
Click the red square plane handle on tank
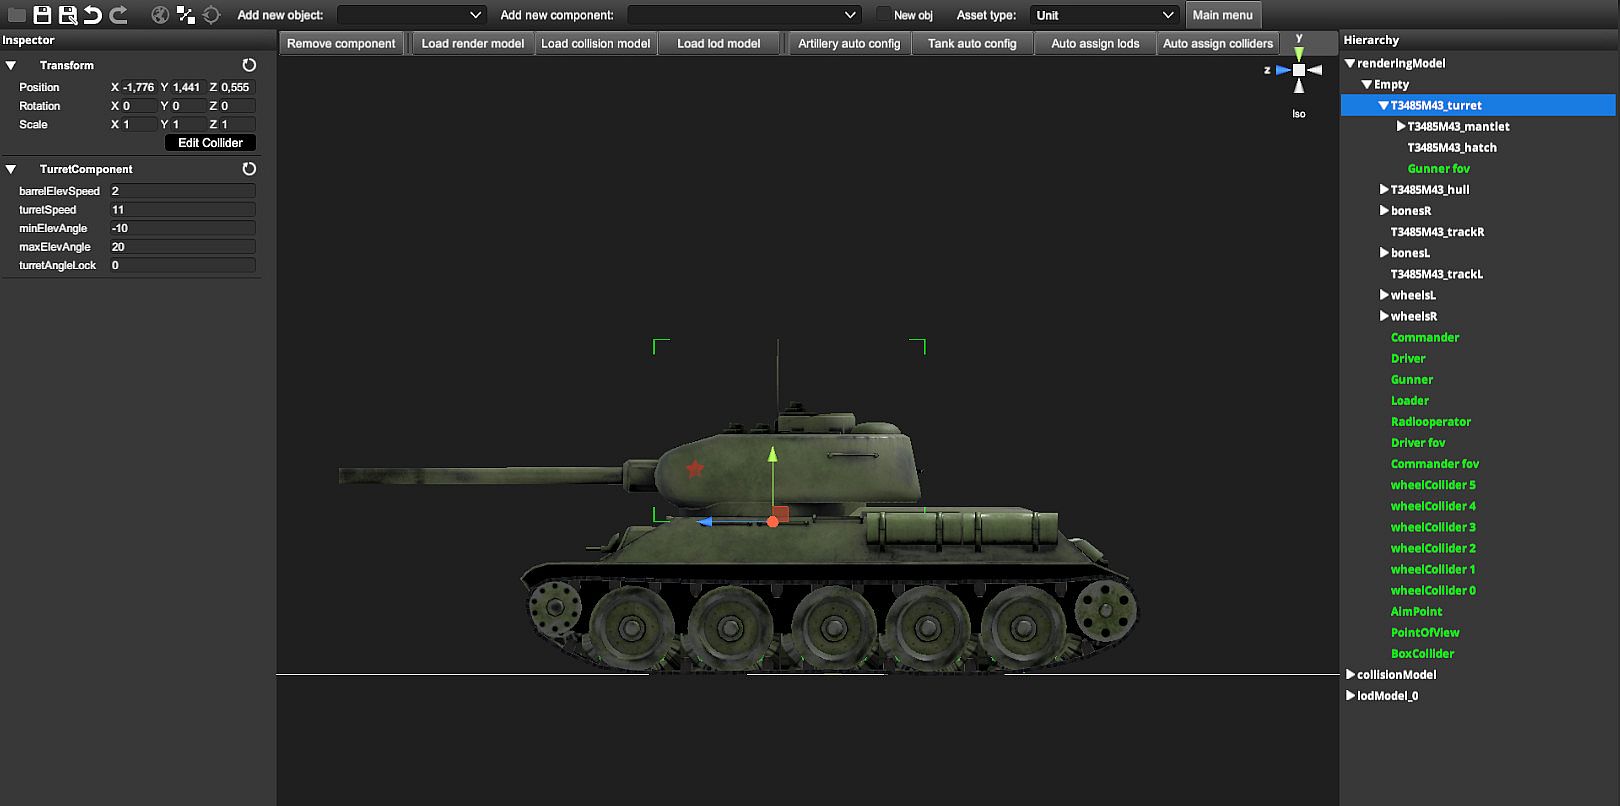point(781,514)
